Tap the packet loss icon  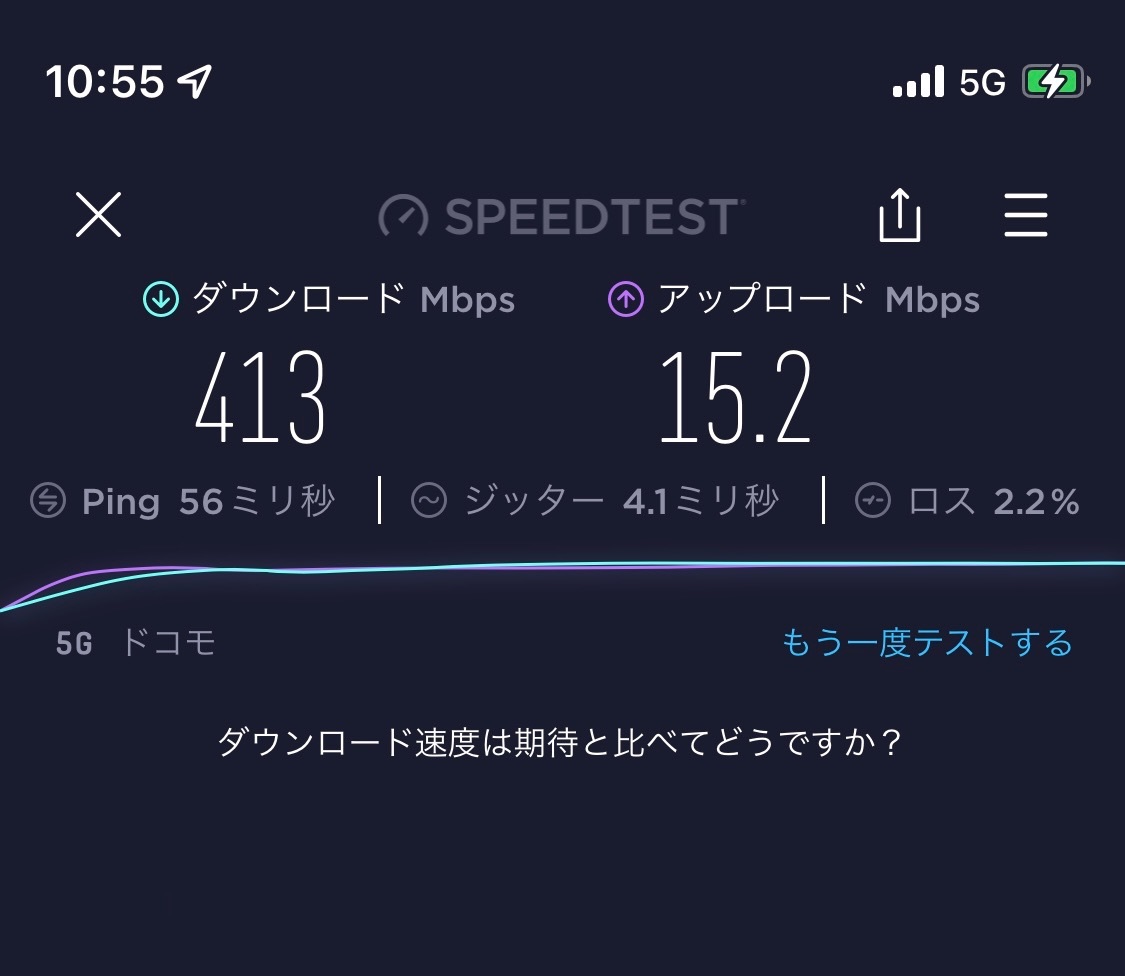click(873, 501)
